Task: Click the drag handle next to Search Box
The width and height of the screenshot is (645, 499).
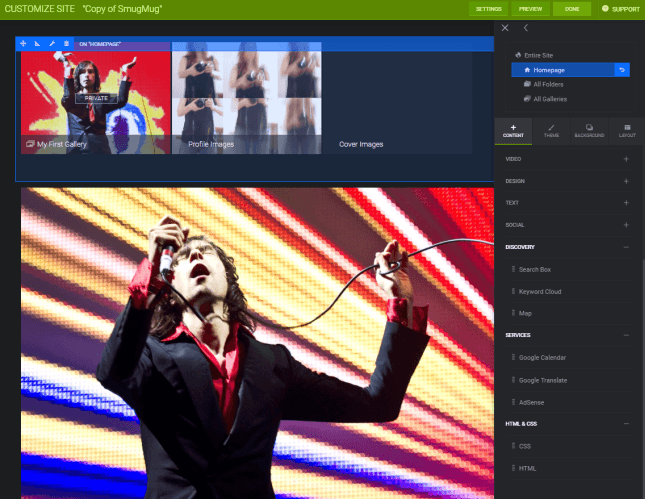Action: coord(513,269)
